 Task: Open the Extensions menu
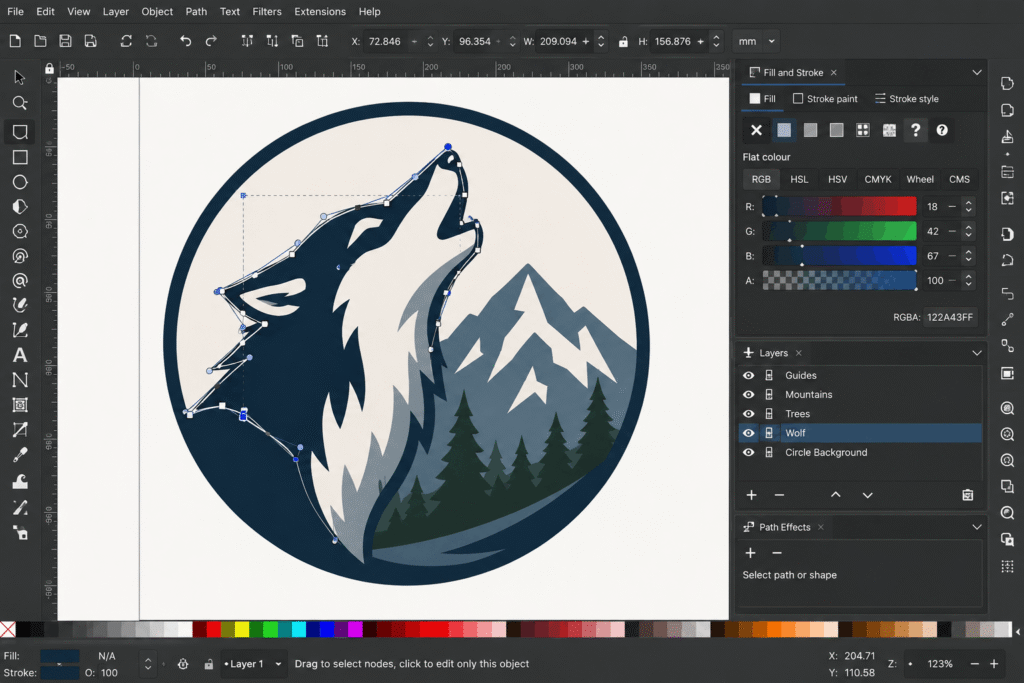(x=320, y=12)
